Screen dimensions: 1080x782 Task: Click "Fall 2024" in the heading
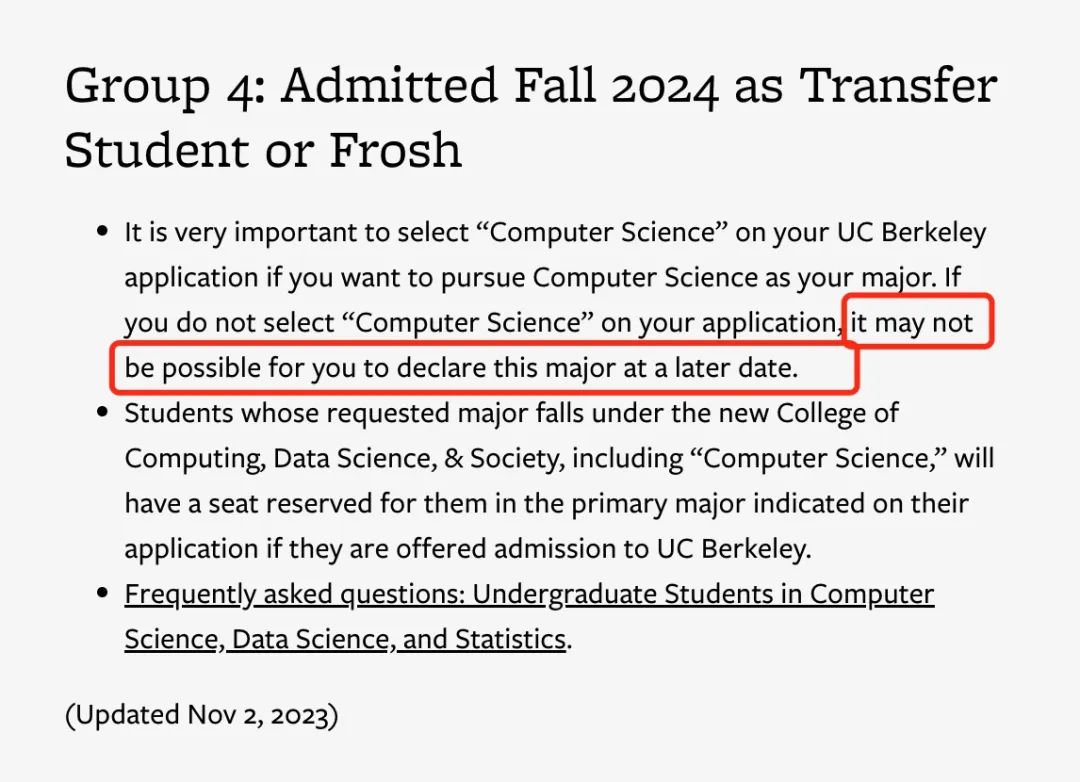click(616, 86)
